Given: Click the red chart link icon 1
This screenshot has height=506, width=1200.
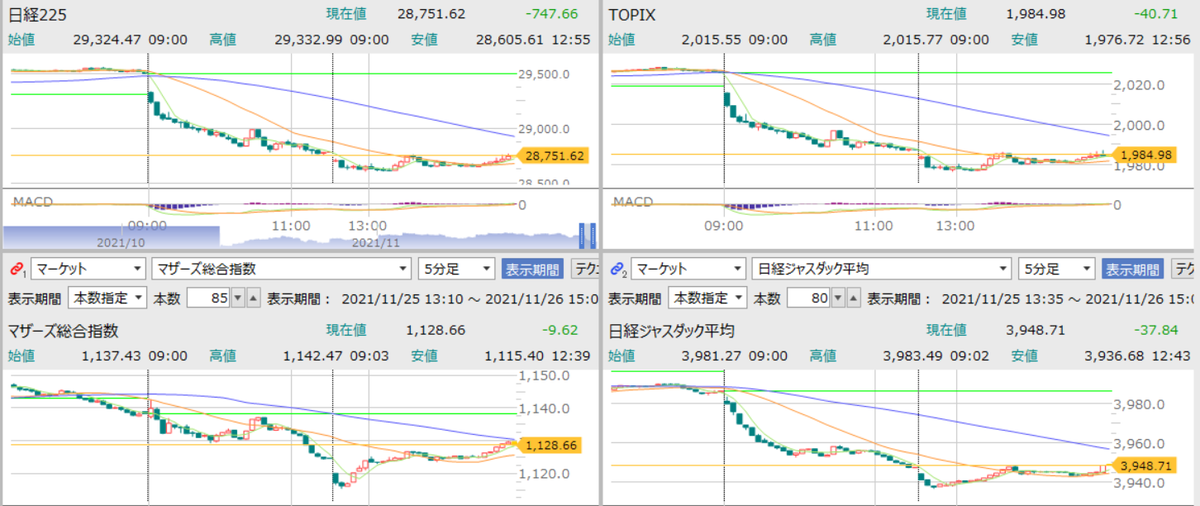Looking at the screenshot, I should point(17,269).
